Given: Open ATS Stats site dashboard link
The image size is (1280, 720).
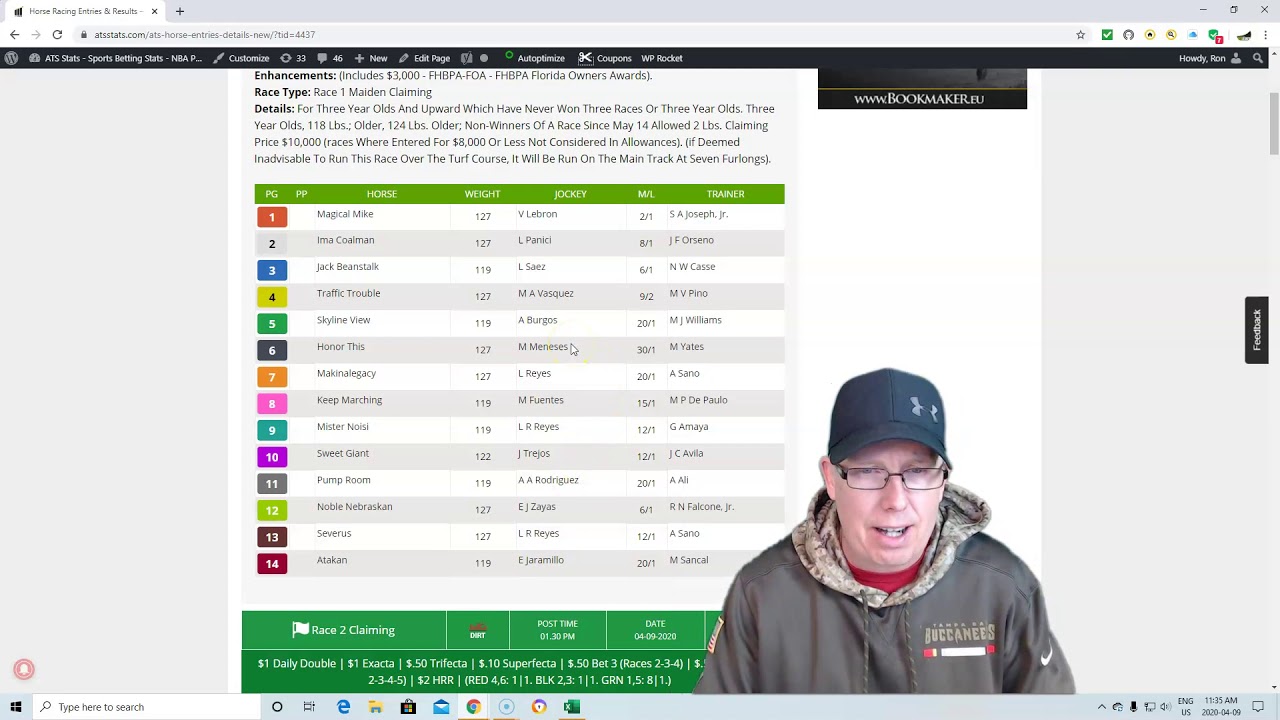Looking at the screenshot, I should click(115, 58).
